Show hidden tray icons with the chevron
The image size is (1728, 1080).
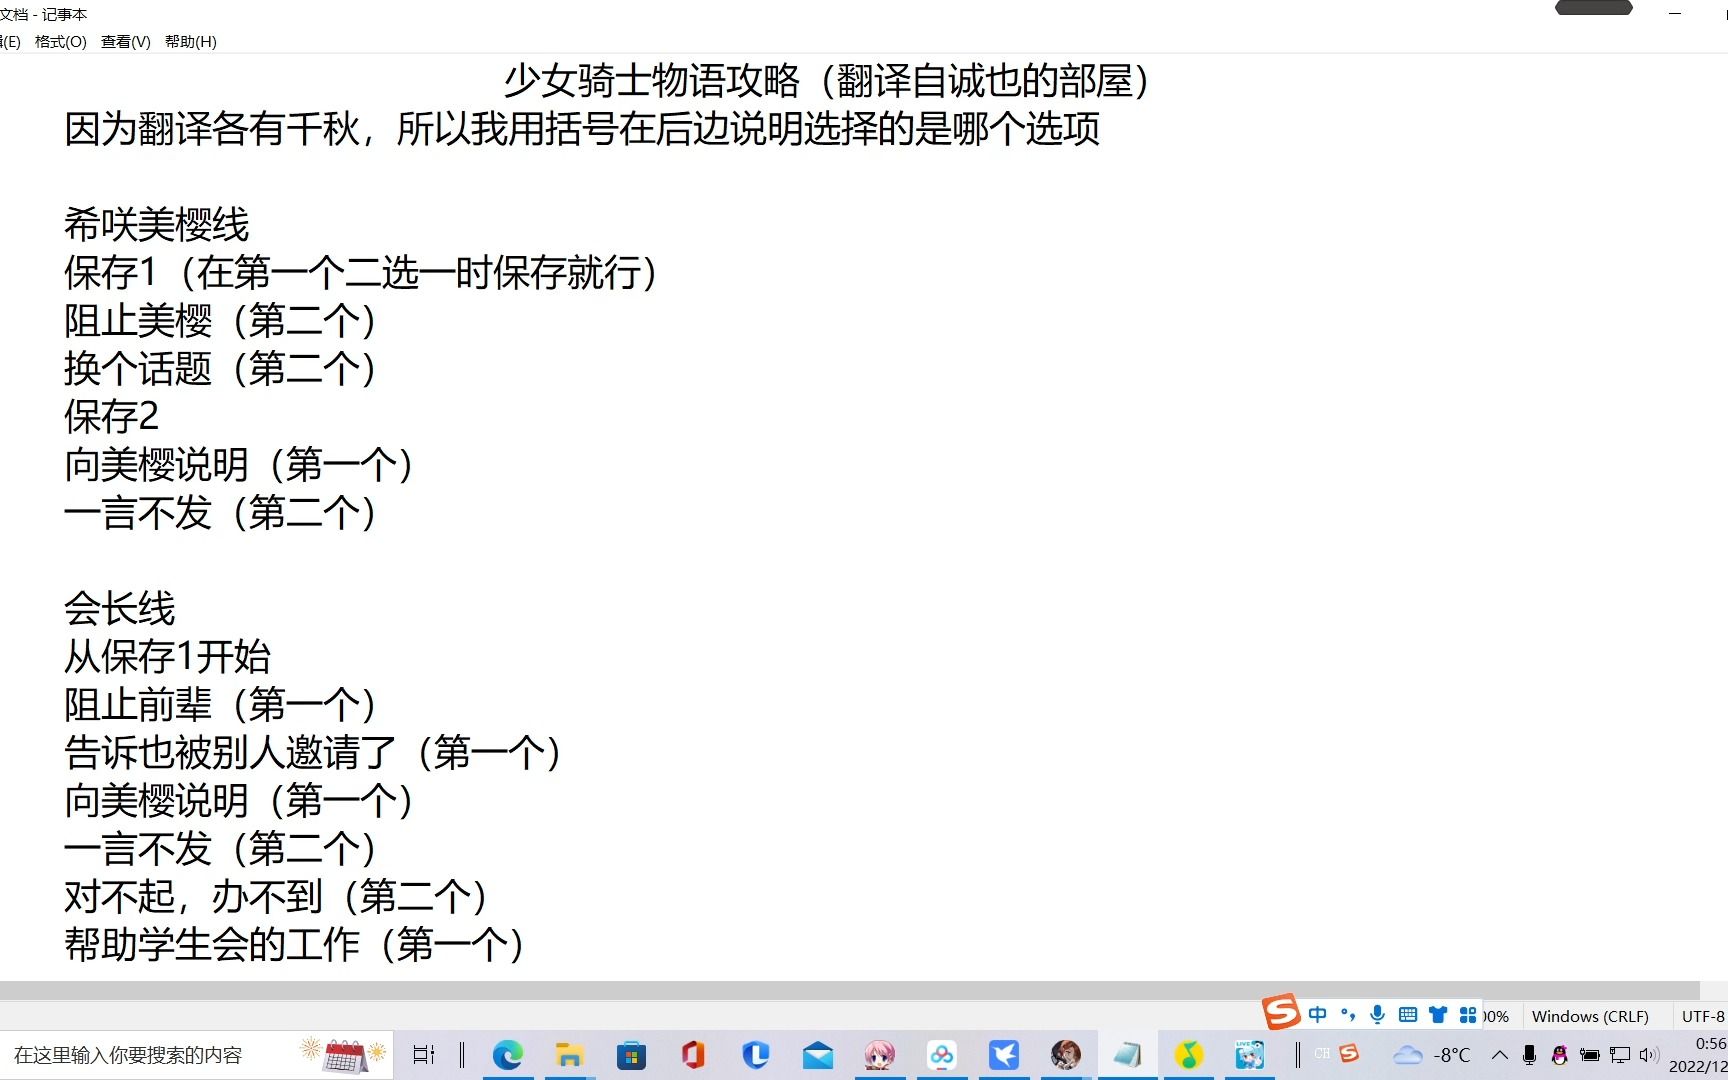point(1500,1055)
